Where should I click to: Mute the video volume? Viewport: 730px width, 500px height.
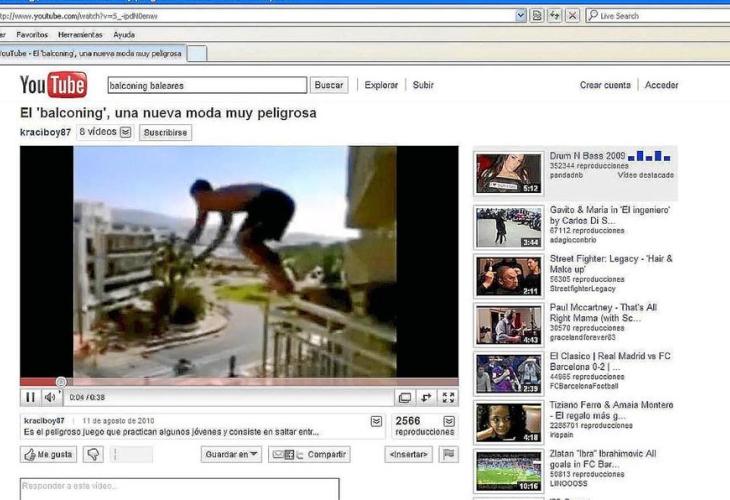[50, 397]
